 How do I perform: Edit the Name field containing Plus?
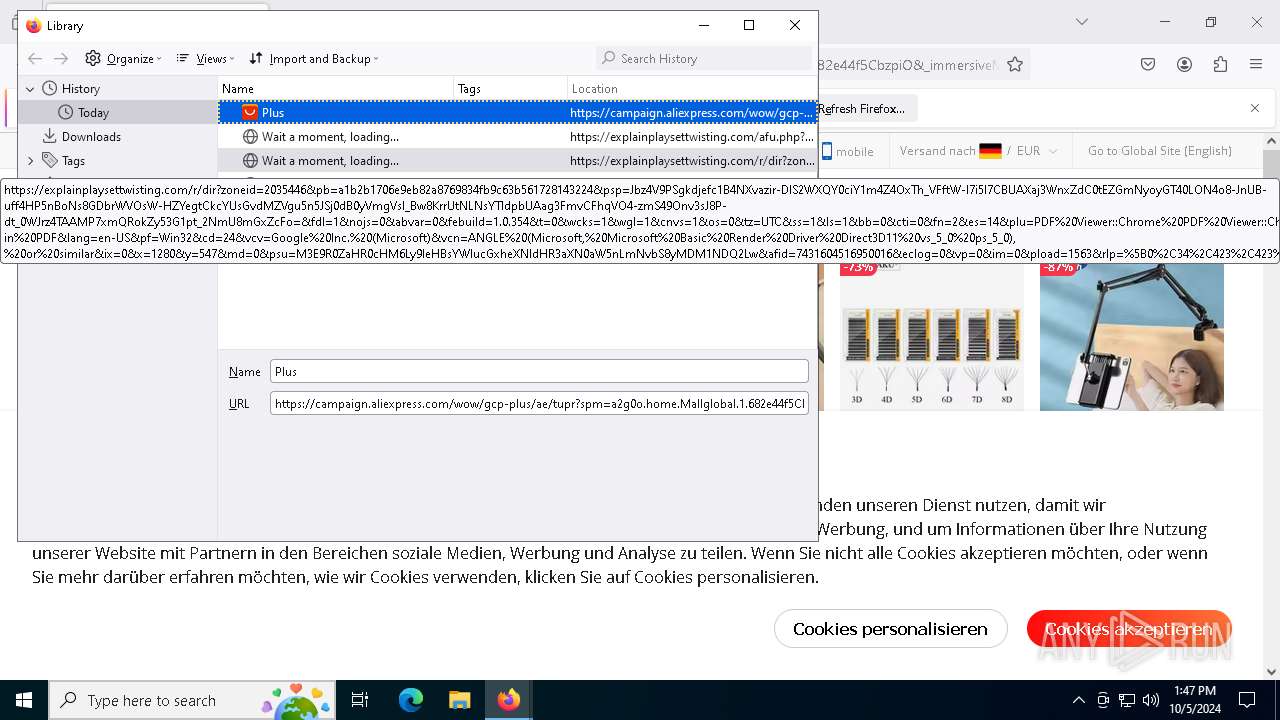point(539,371)
